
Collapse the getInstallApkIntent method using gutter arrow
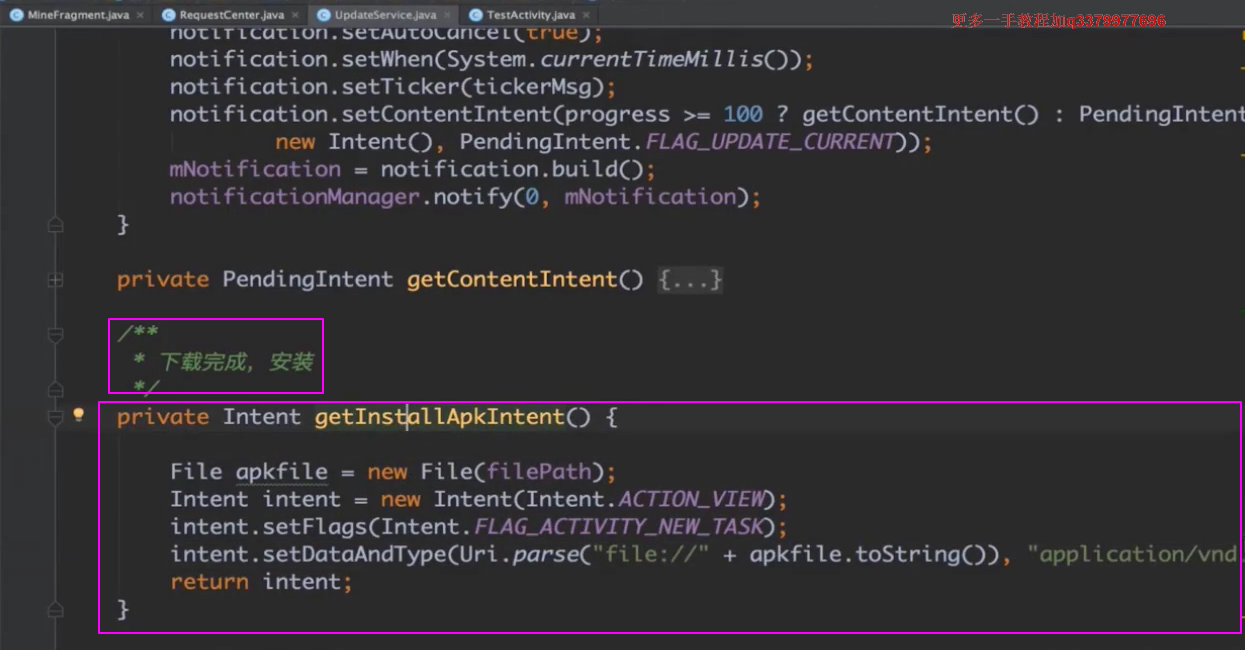[x=56, y=417]
